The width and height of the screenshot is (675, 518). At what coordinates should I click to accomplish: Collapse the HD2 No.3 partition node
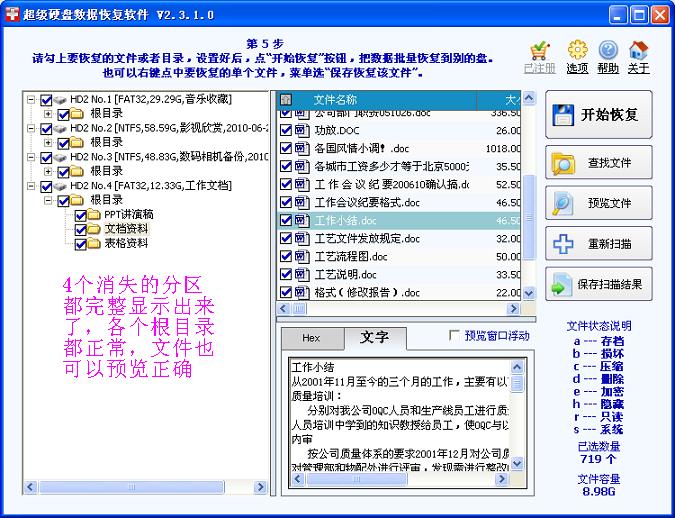click(x=31, y=157)
